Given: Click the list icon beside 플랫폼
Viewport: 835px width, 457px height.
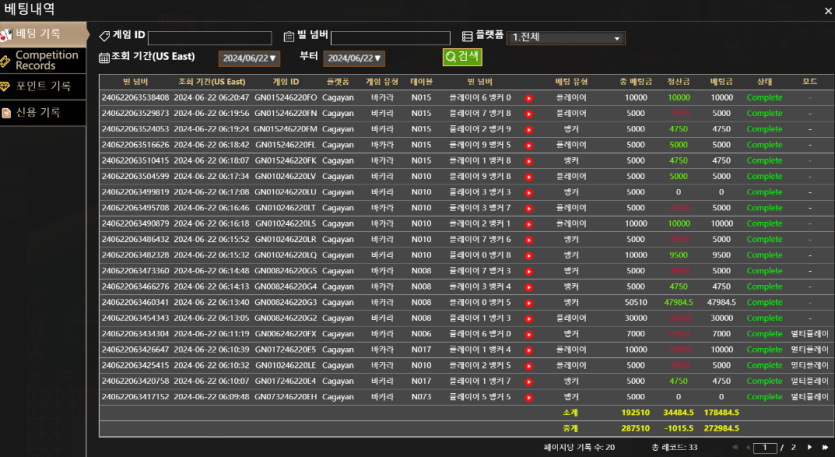Looking at the screenshot, I should coord(467,36).
